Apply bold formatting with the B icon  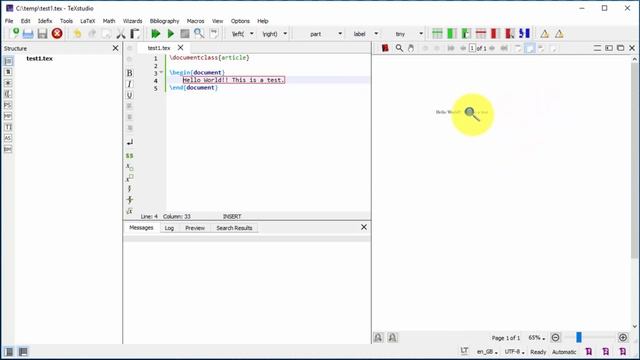tap(129, 73)
